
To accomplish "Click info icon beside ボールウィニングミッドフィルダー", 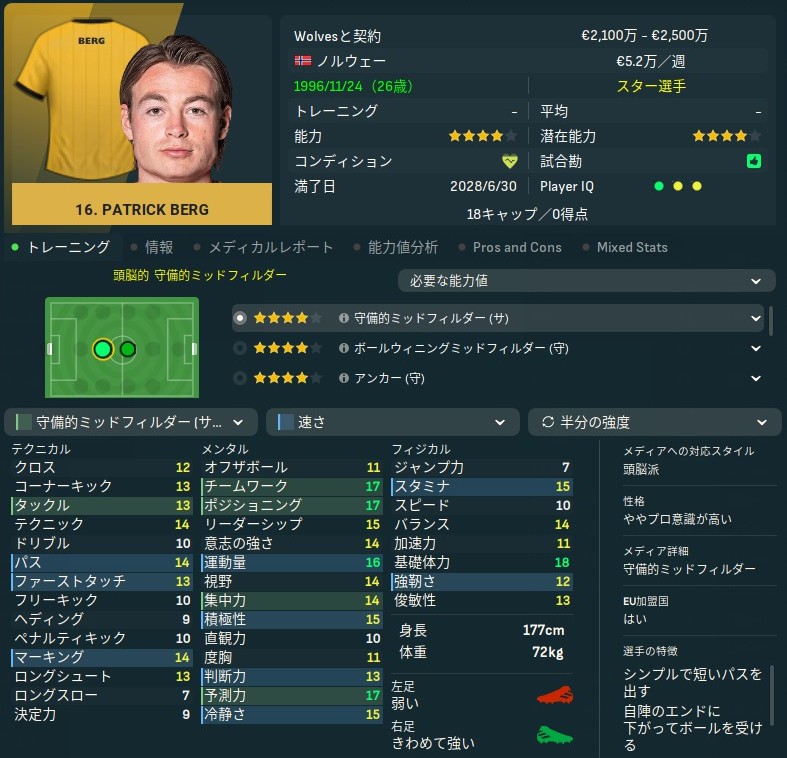I will pyautogui.click(x=344, y=348).
